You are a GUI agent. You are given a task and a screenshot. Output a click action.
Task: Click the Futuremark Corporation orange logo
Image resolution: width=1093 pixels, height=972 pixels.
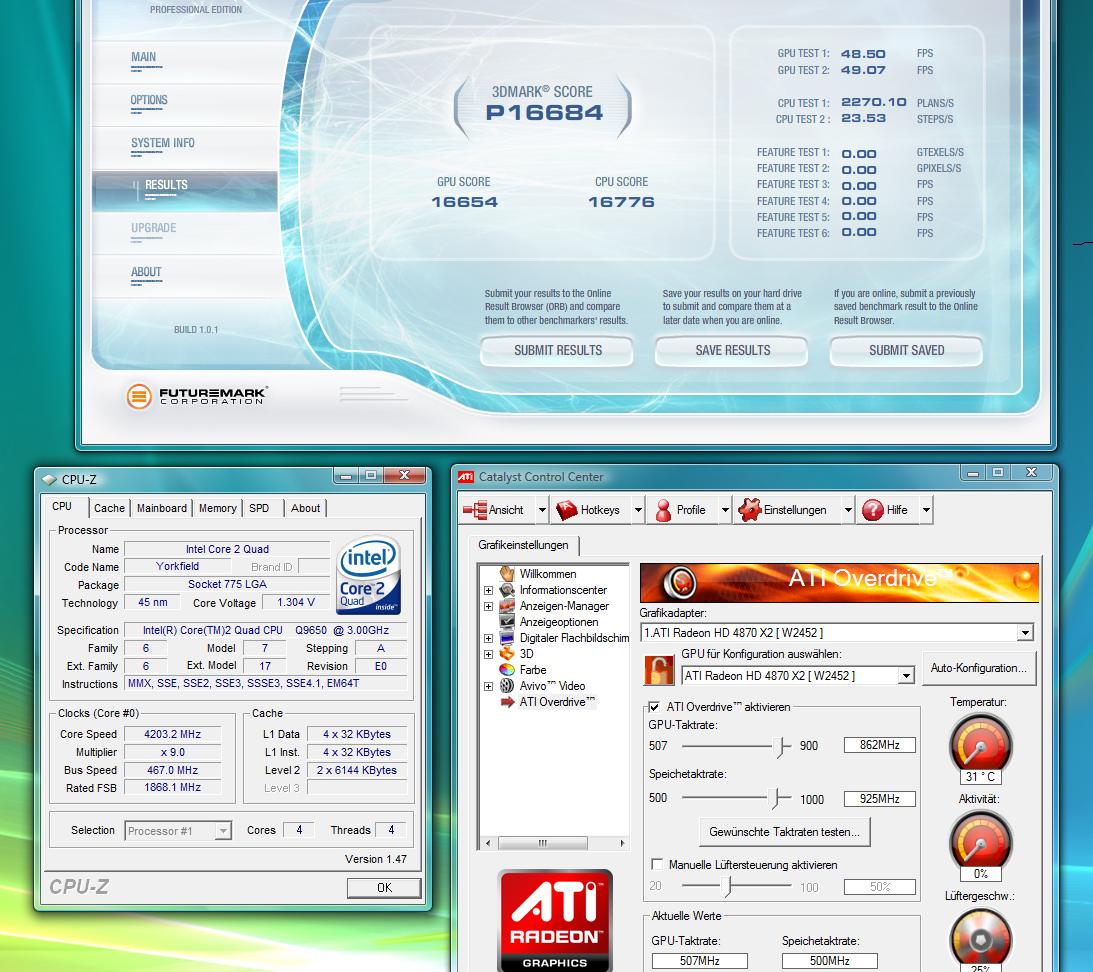pos(139,397)
